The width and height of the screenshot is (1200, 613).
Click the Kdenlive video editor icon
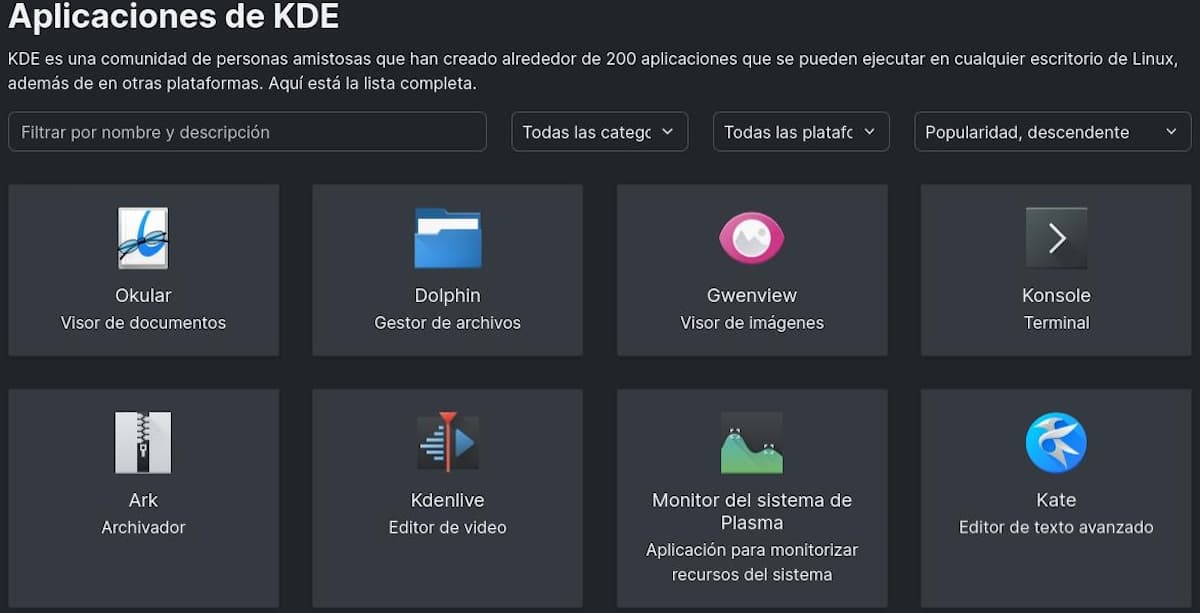(448, 441)
